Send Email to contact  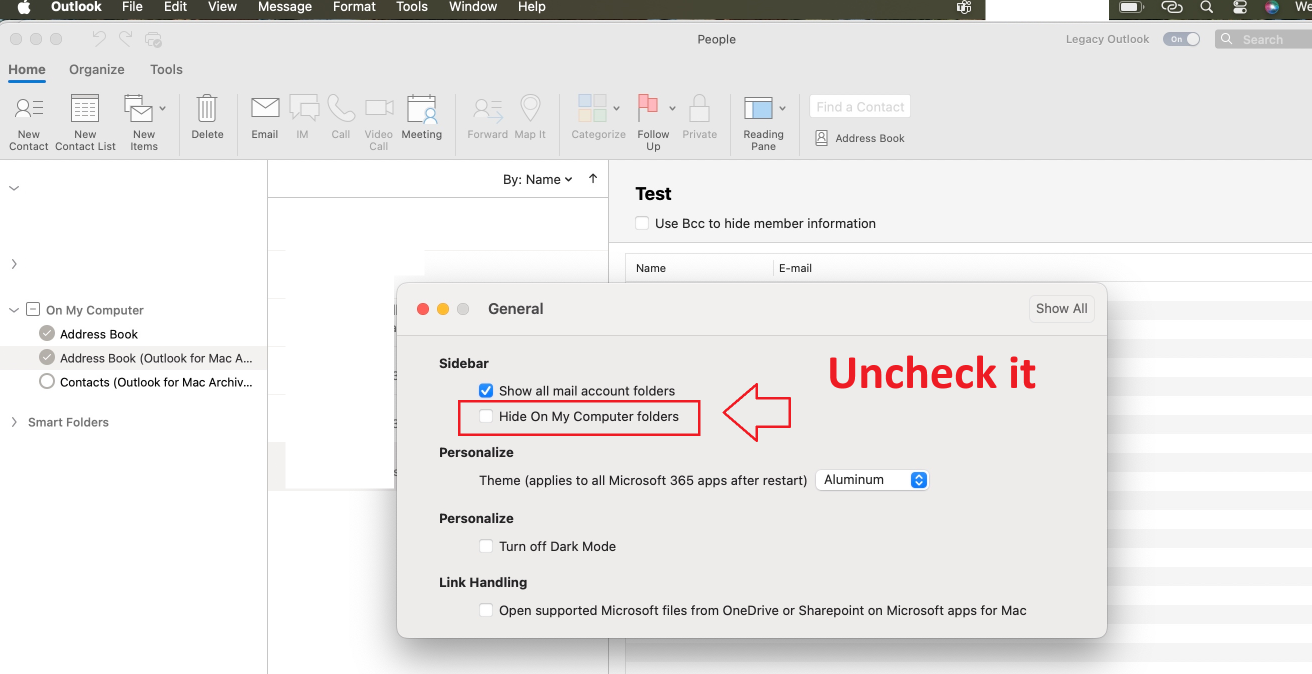[x=265, y=118]
